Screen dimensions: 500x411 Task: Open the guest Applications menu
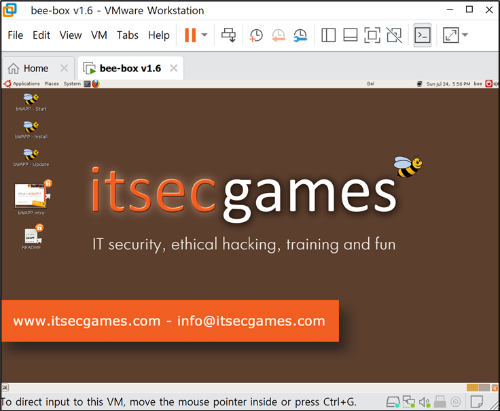point(26,84)
